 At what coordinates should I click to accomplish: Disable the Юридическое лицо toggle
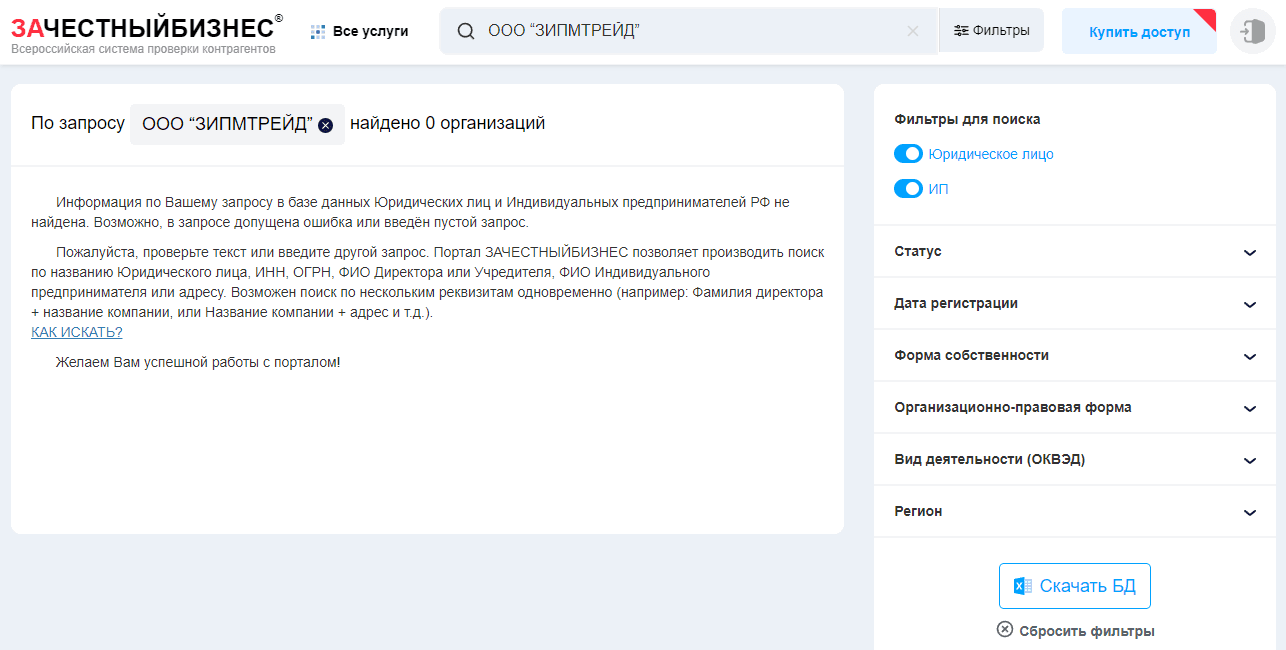[908, 153]
